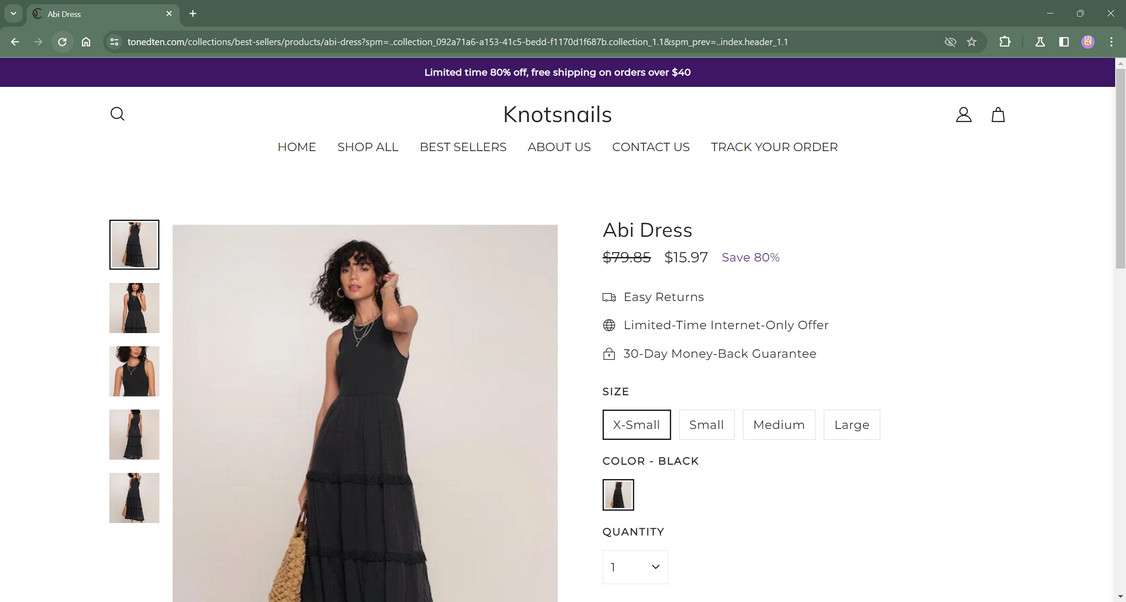Select the Black color swatch

click(x=617, y=493)
